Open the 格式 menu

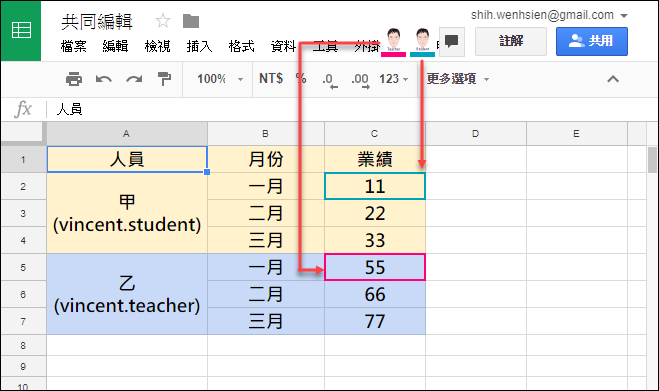point(241,46)
